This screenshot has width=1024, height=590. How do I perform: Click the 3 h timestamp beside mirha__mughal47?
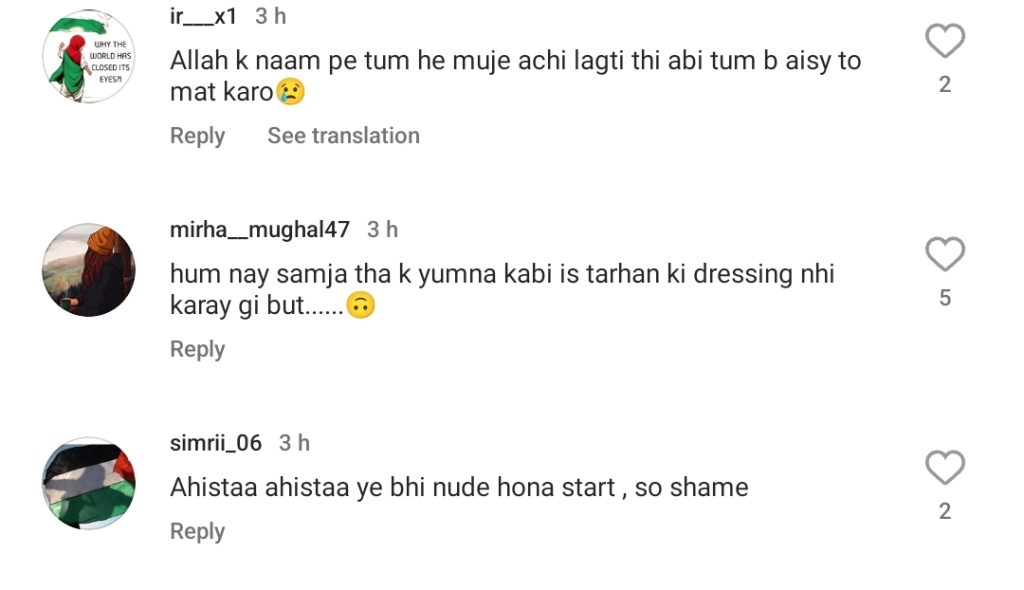point(382,229)
